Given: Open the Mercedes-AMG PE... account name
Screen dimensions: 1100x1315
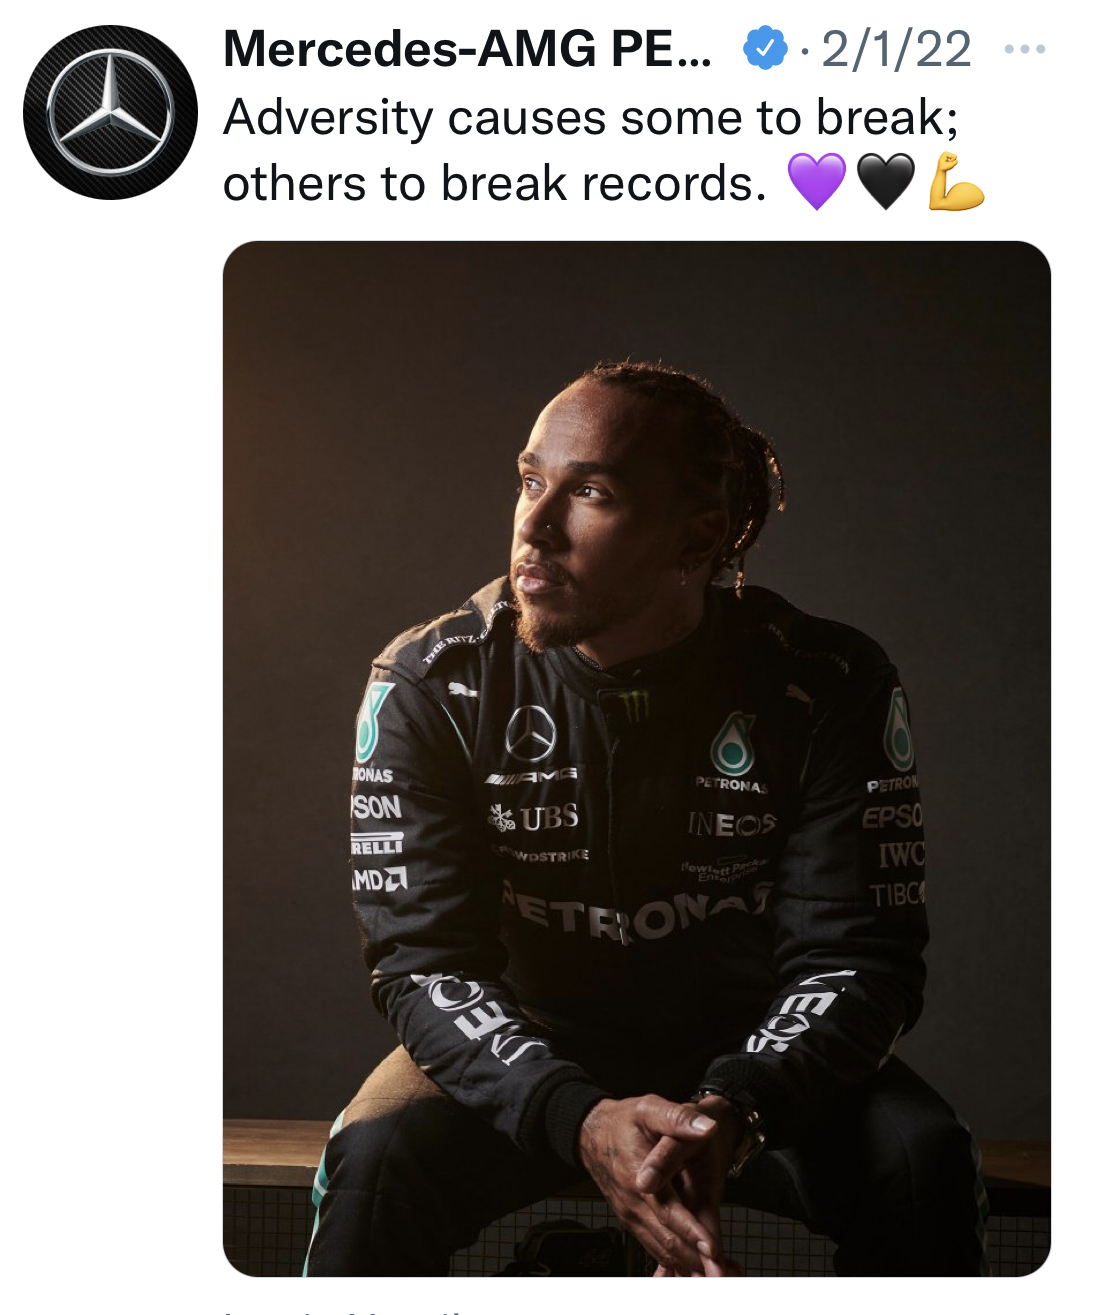Looking at the screenshot, I should coord(467,48).
